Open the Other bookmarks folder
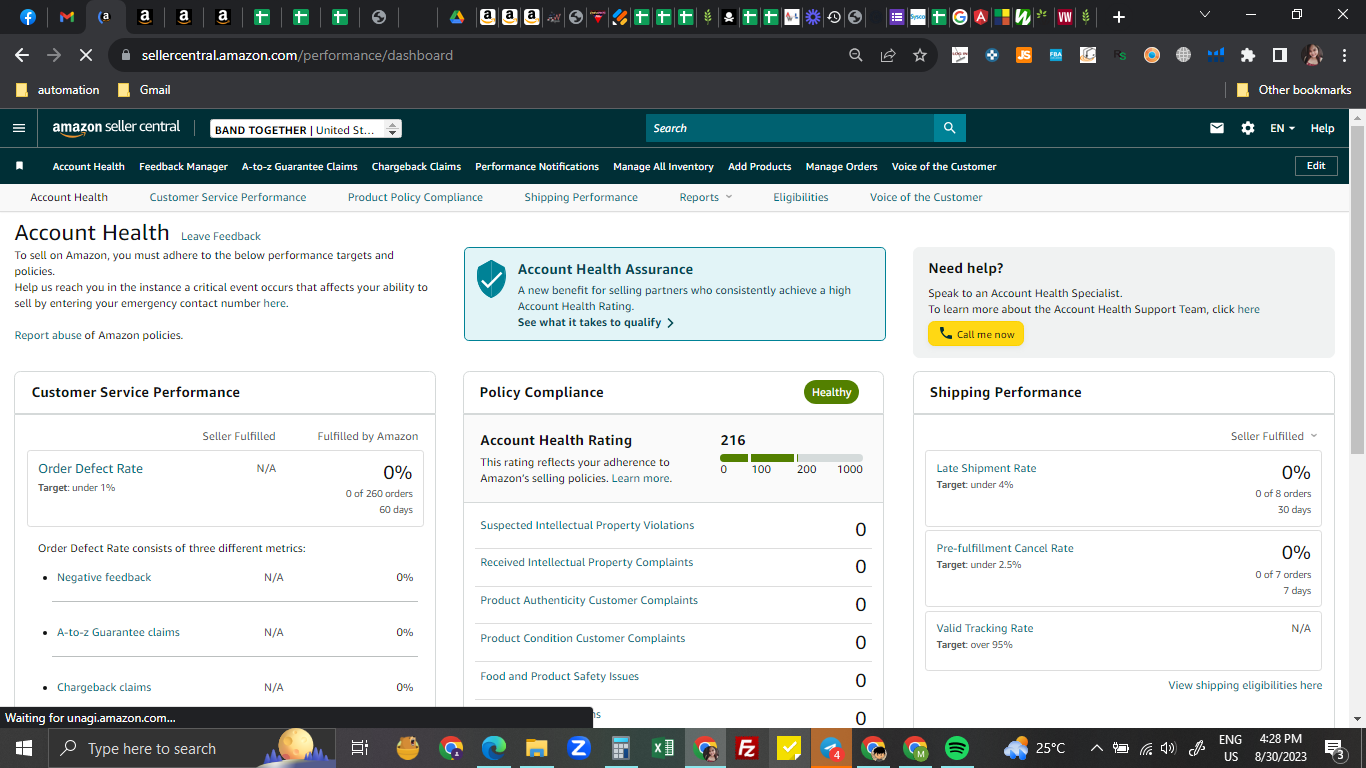 tap(1294, 89)
